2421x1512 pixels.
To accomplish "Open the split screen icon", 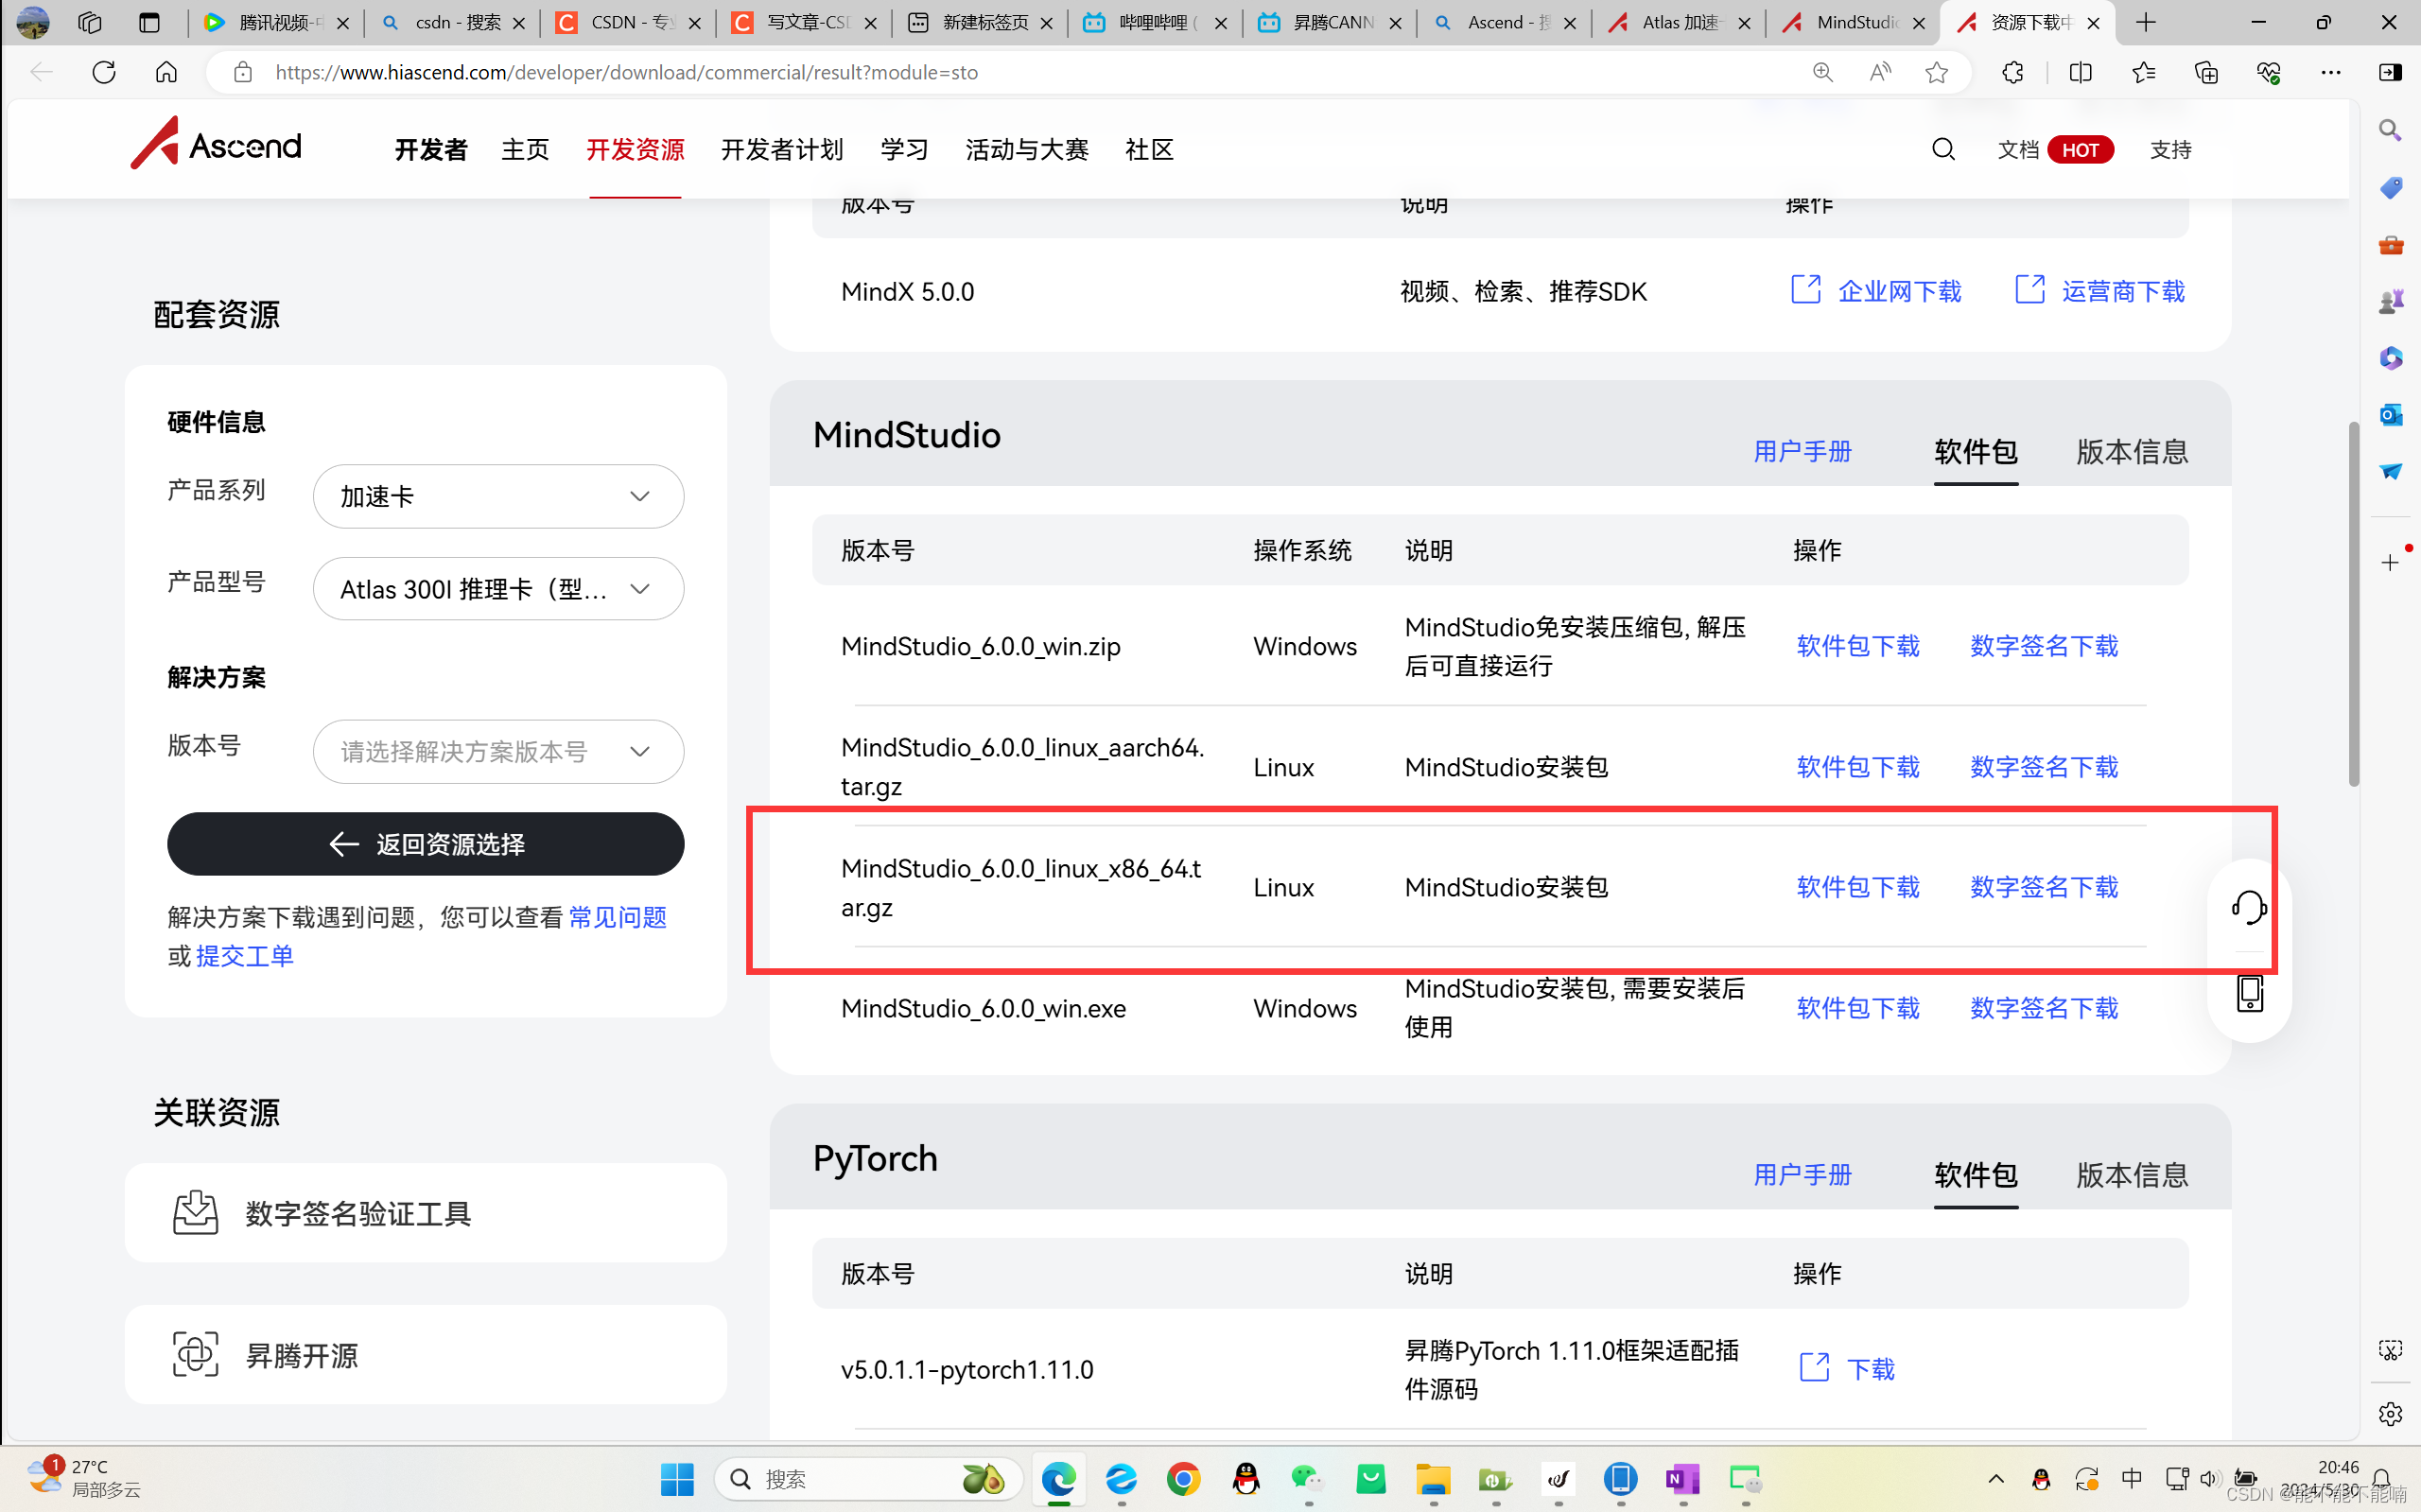I will pyautogui.click(x=2080, y=72).
